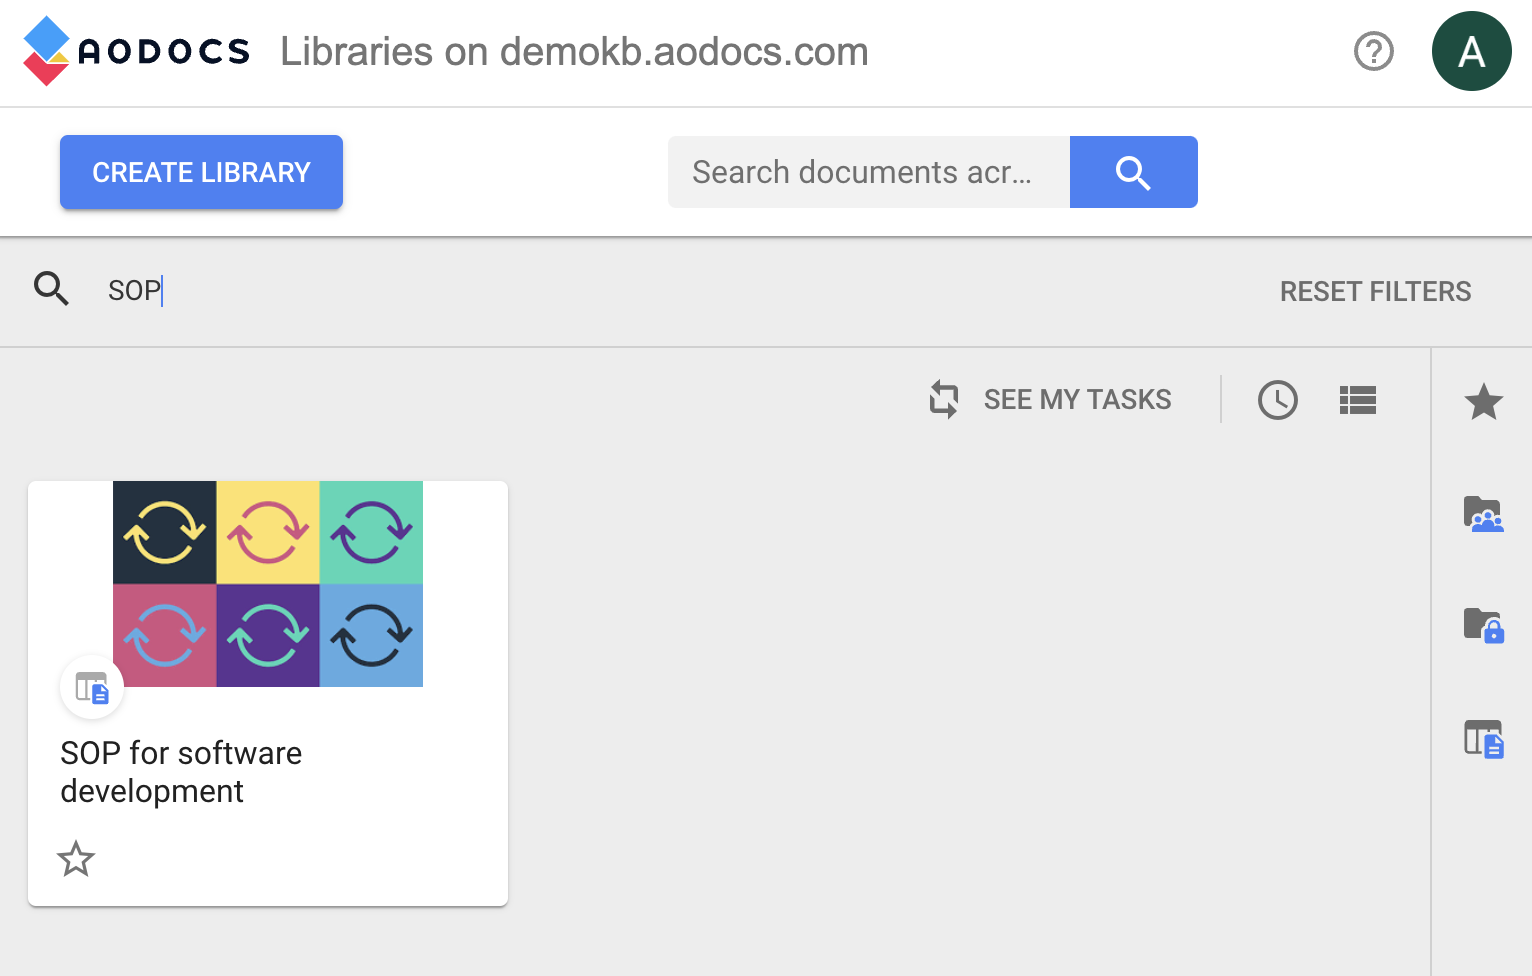This screenshot has width=1532, height=976.
Task: Click the AODocs logo
Action: pos(136,51)
